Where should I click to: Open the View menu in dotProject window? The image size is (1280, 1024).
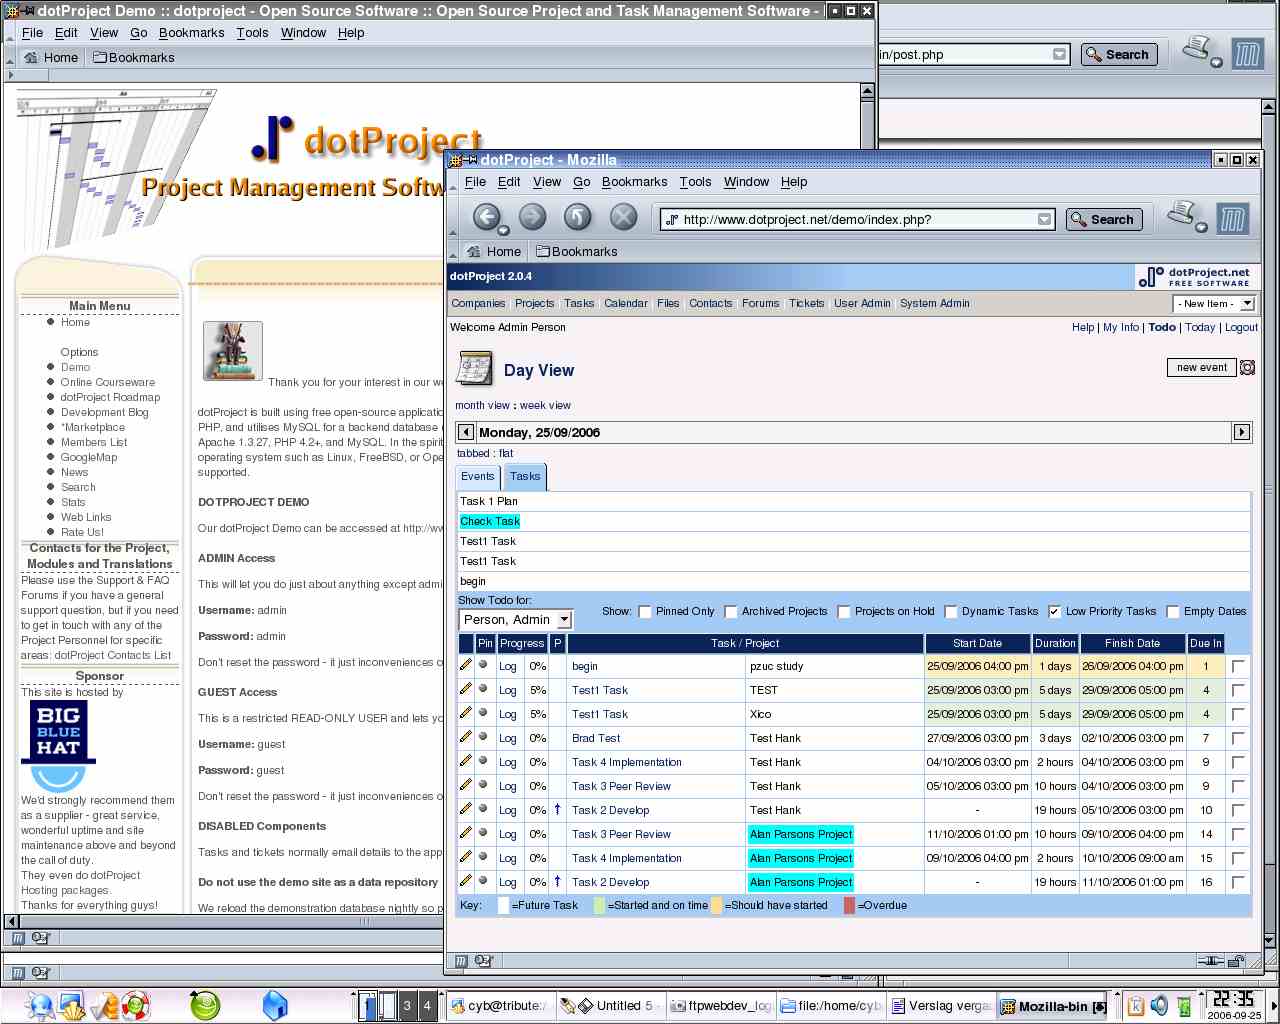[x=547, y=182]
